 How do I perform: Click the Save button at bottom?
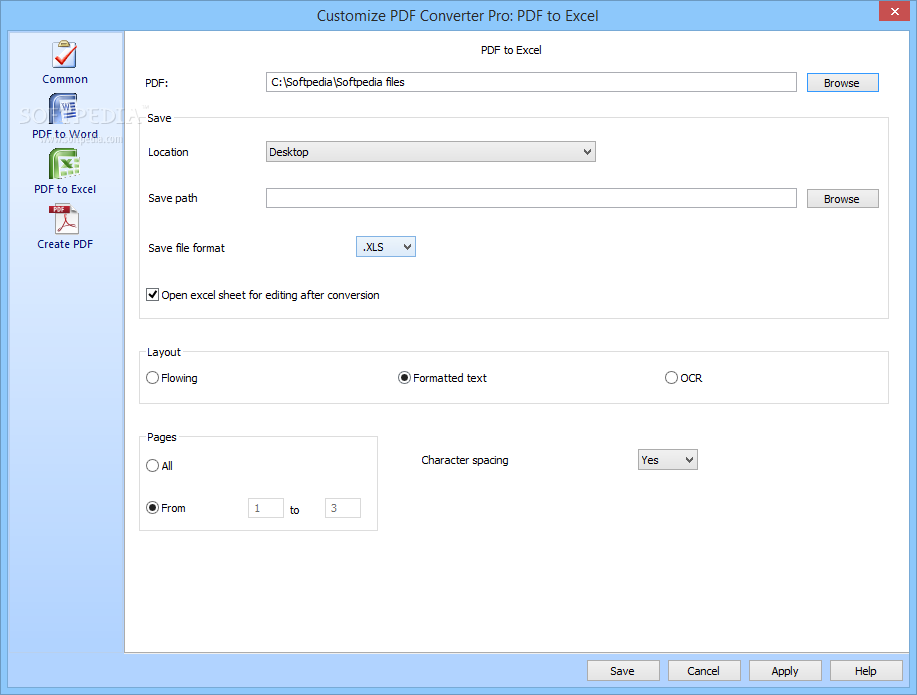[623, 671]
